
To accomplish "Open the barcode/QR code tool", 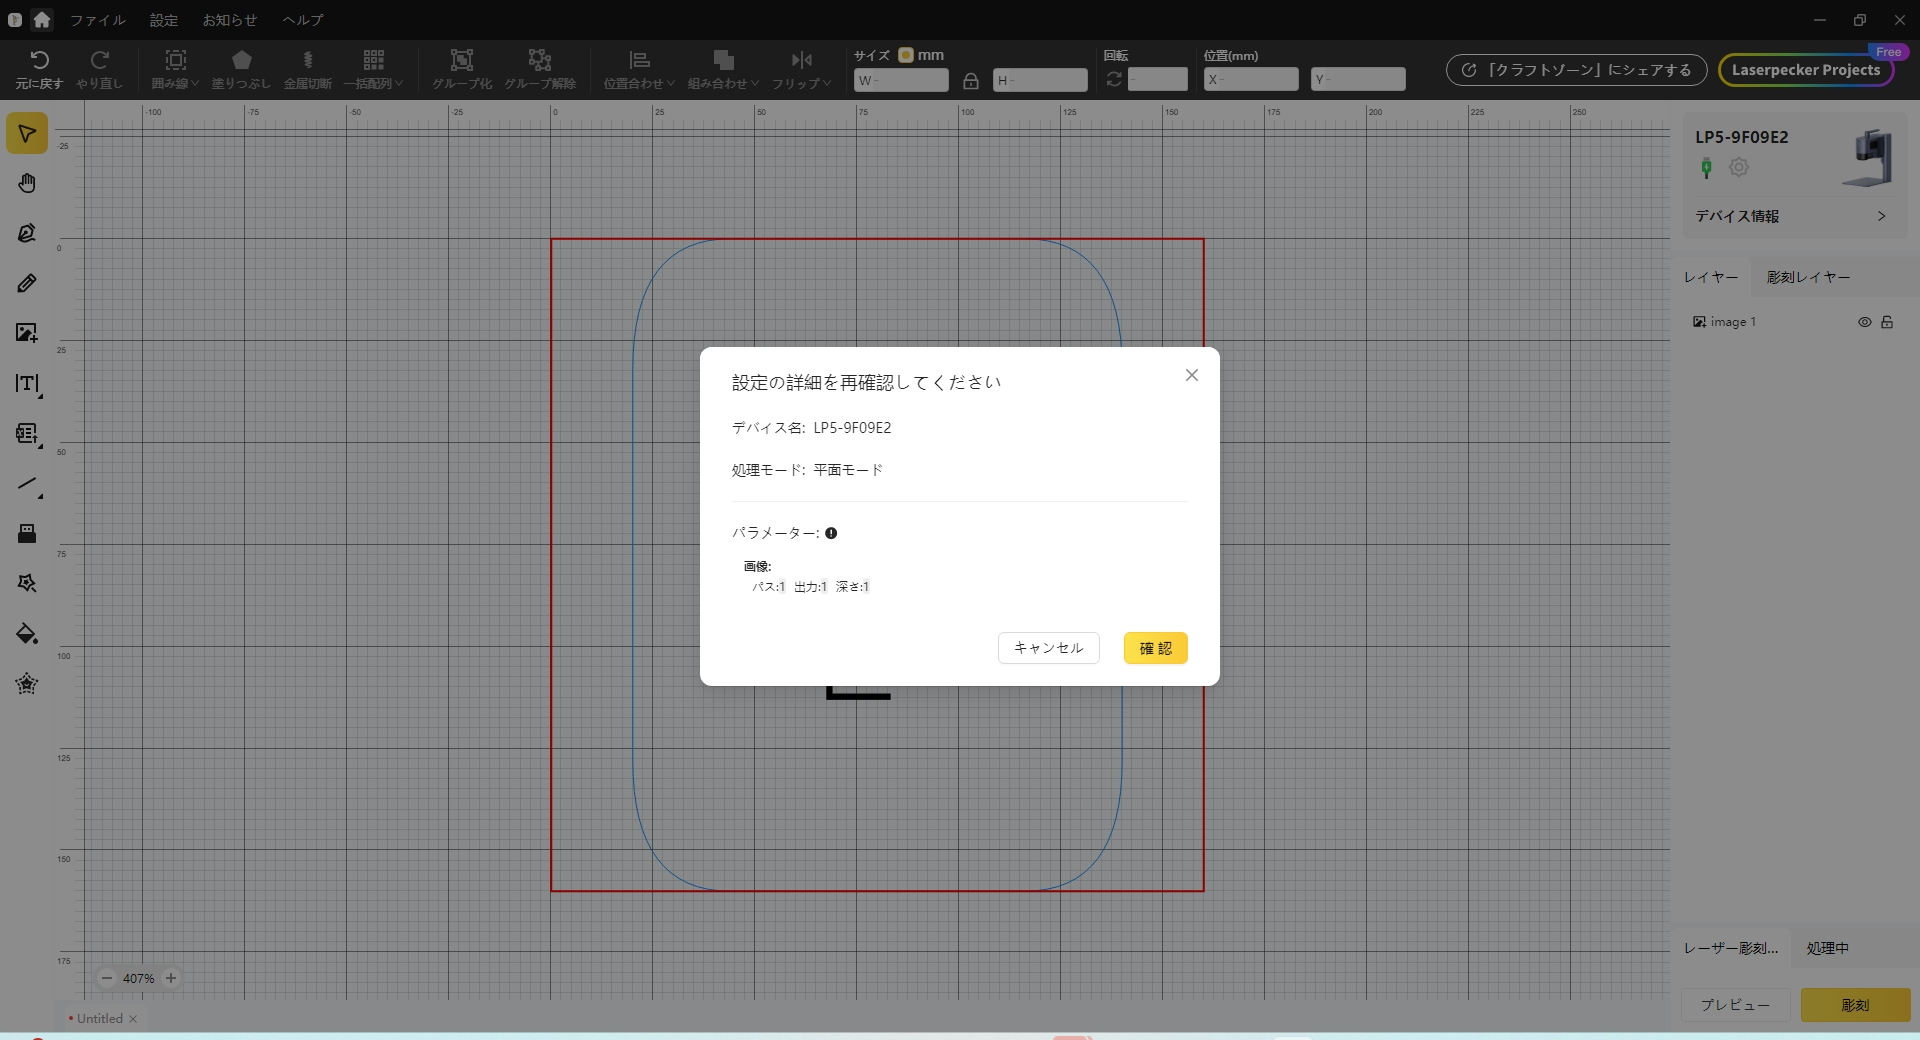I will coord(27,433).
